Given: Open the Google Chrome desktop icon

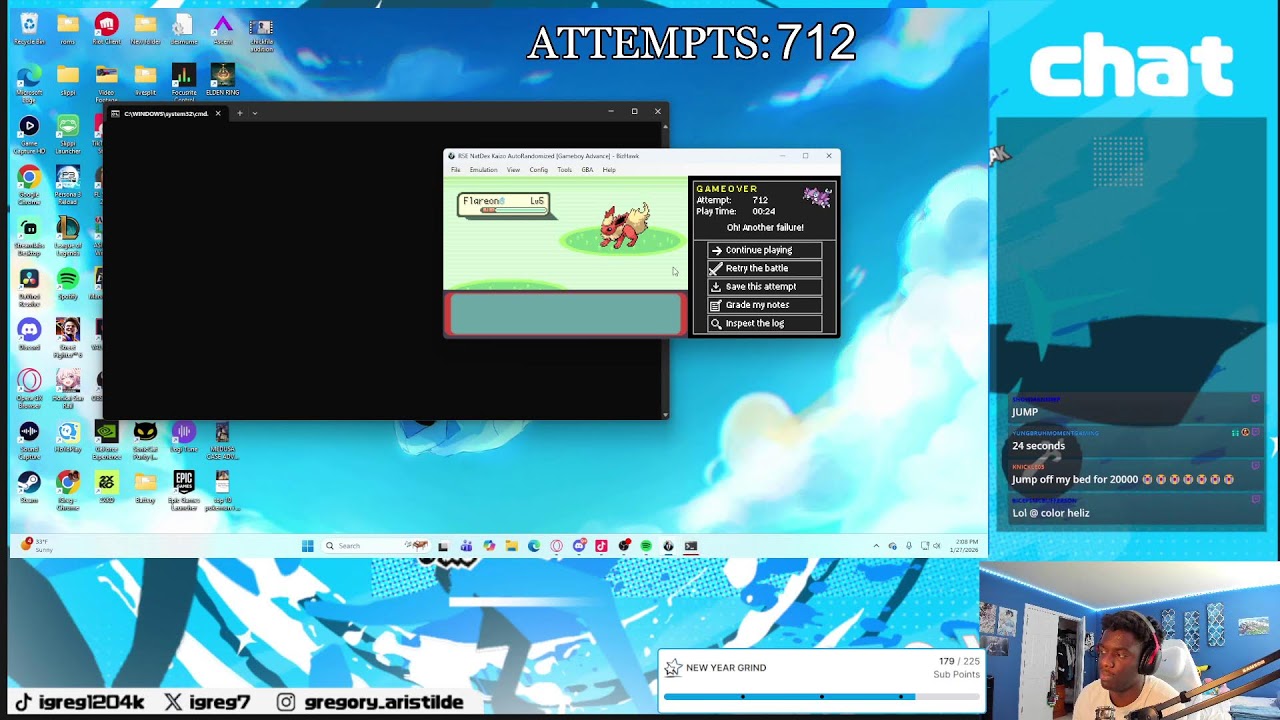Looking at the screenshot, I should pos(29,186).
